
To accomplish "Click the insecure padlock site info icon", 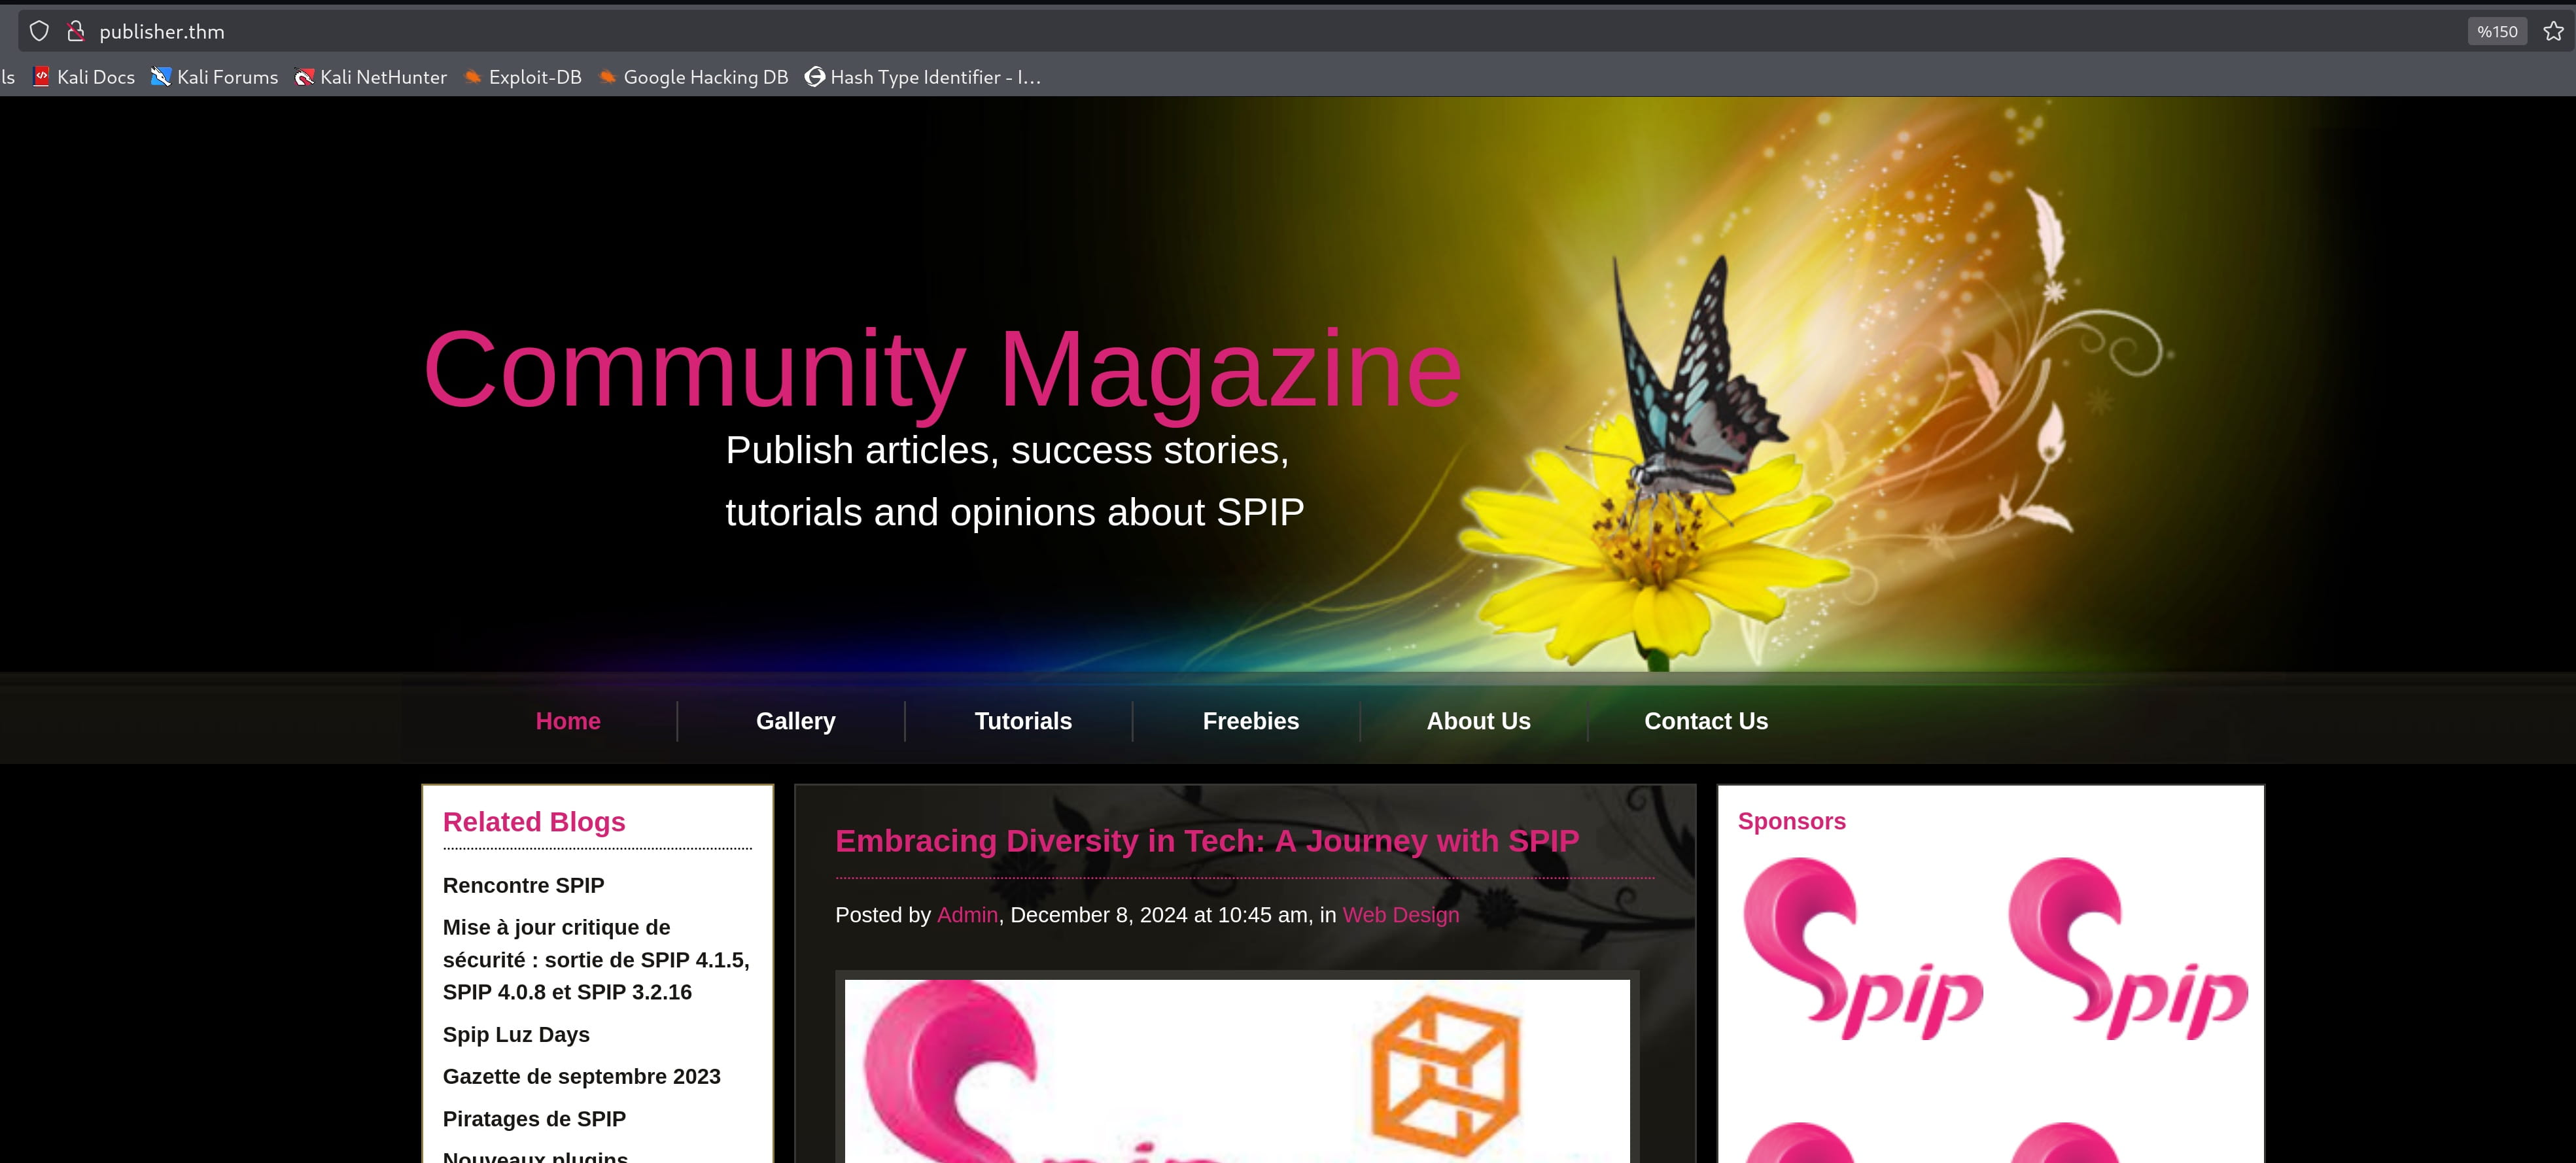I will coord(75,31).
